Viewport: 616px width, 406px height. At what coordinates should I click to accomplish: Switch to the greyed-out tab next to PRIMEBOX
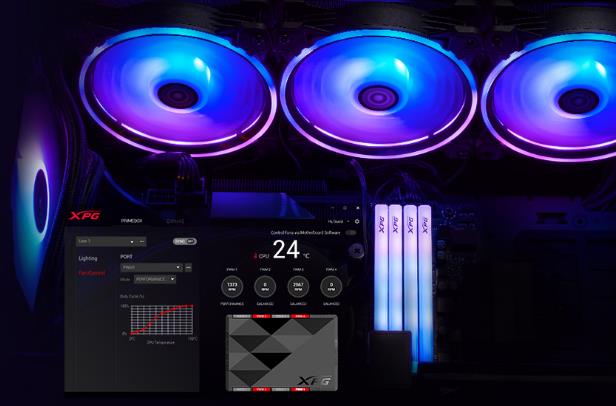175,220
